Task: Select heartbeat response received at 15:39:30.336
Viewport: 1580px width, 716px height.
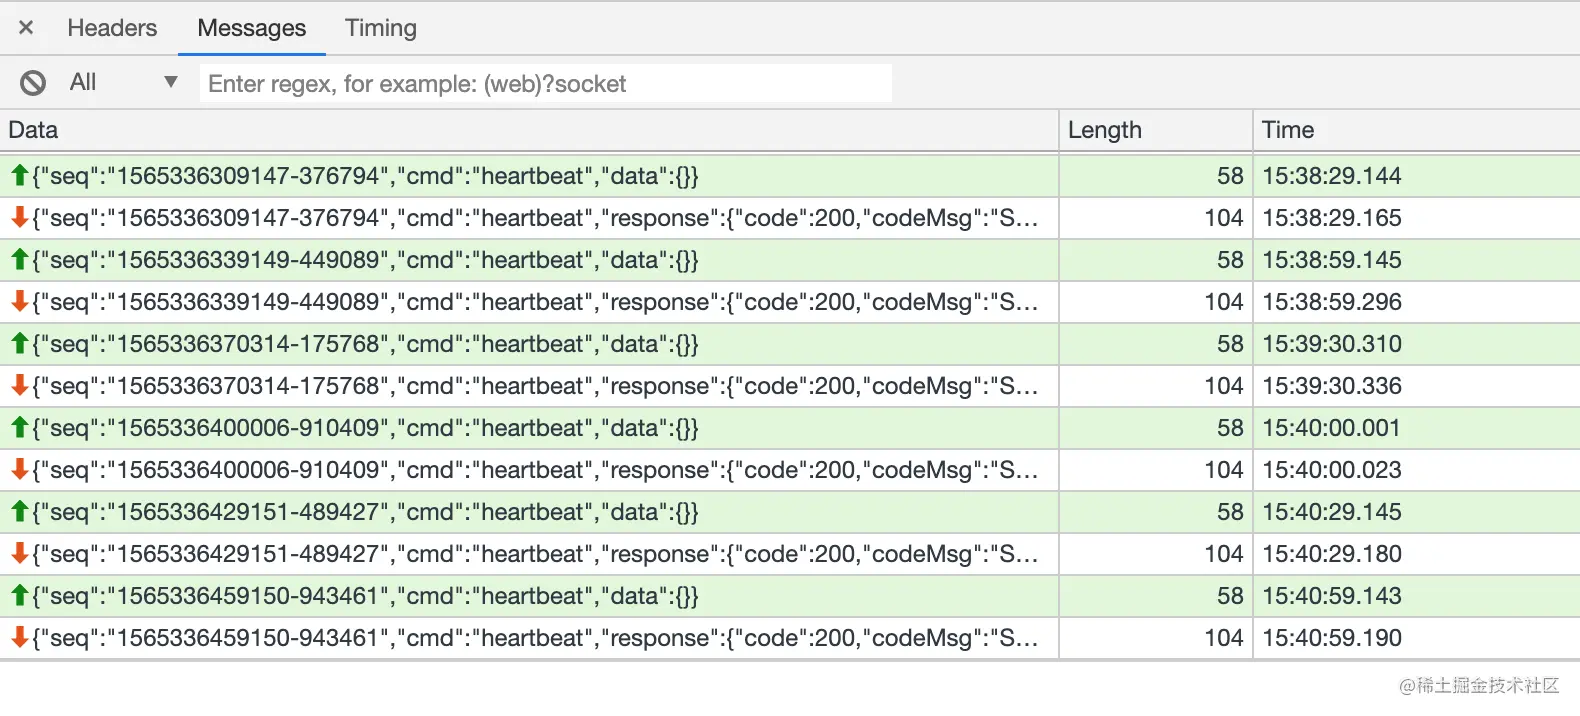Action: [x=790, y=386]
